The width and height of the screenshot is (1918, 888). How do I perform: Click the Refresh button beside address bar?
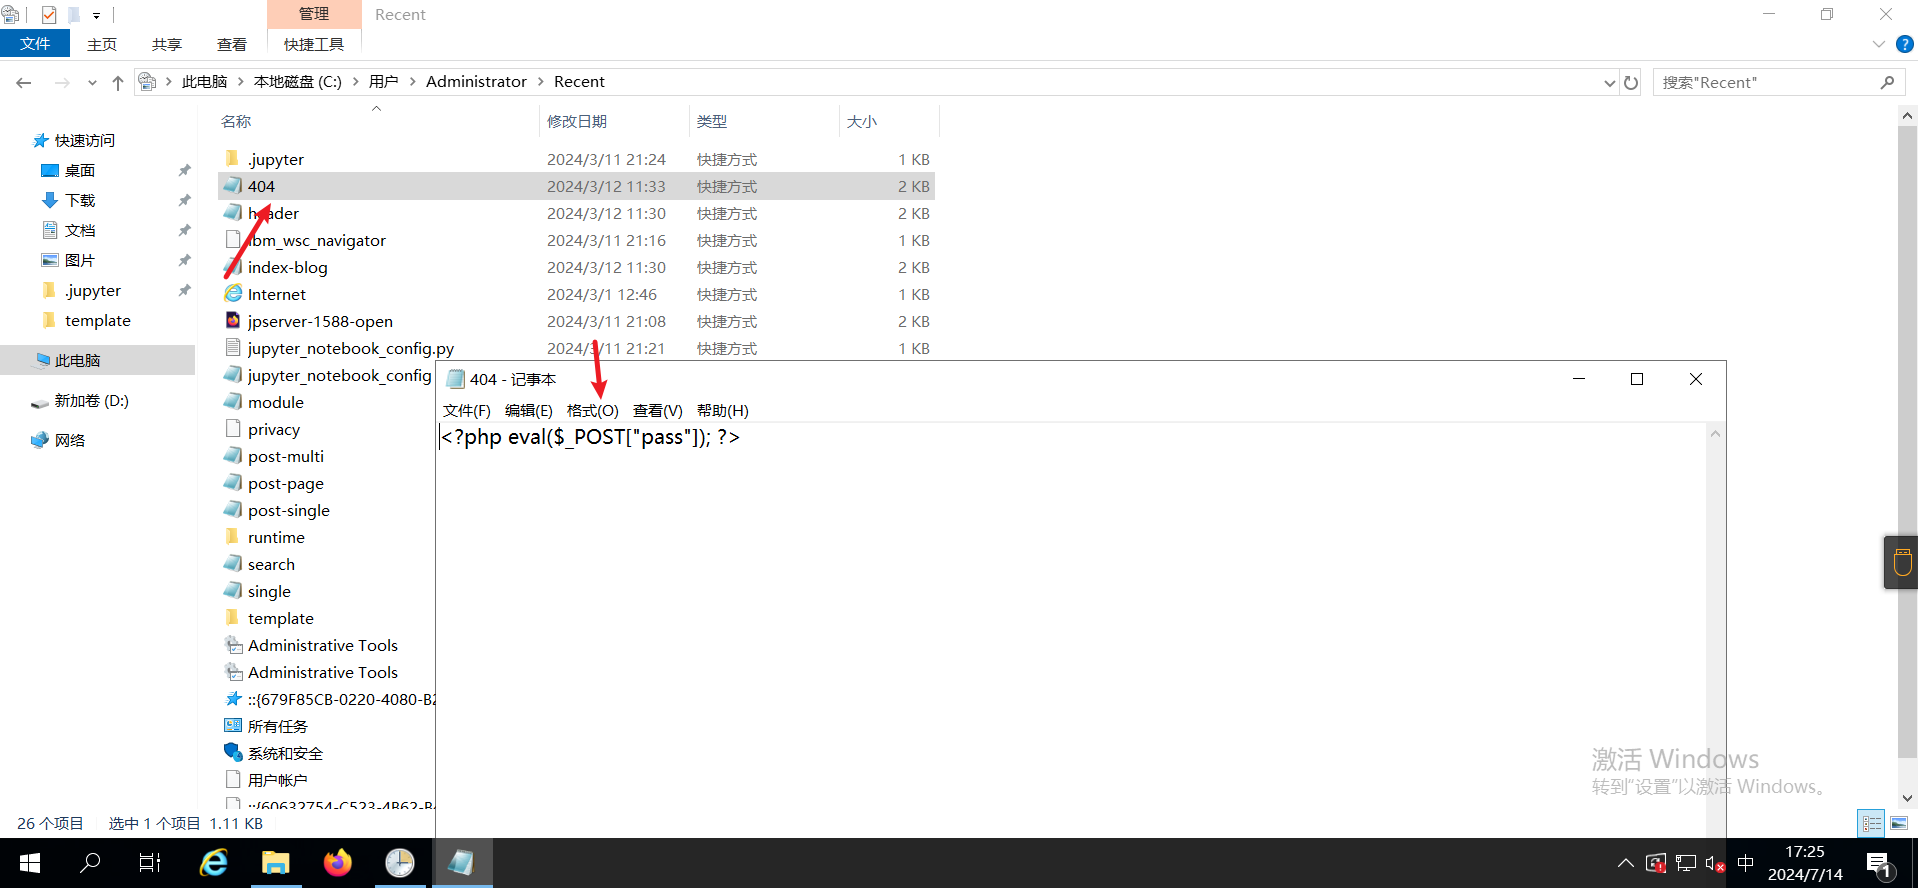1631,83
